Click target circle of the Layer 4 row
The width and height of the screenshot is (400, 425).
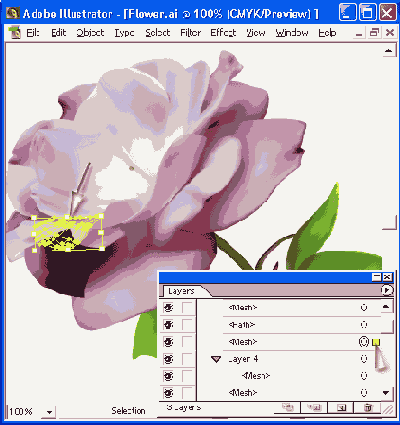point(364,359)
